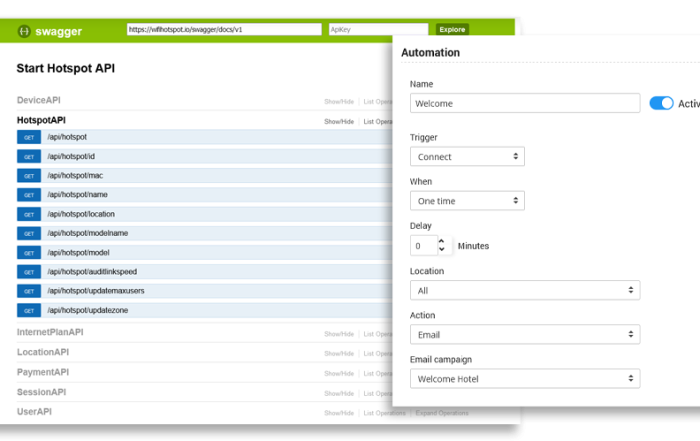Open the Action dropdown showing Email

(x=525, y=335)
